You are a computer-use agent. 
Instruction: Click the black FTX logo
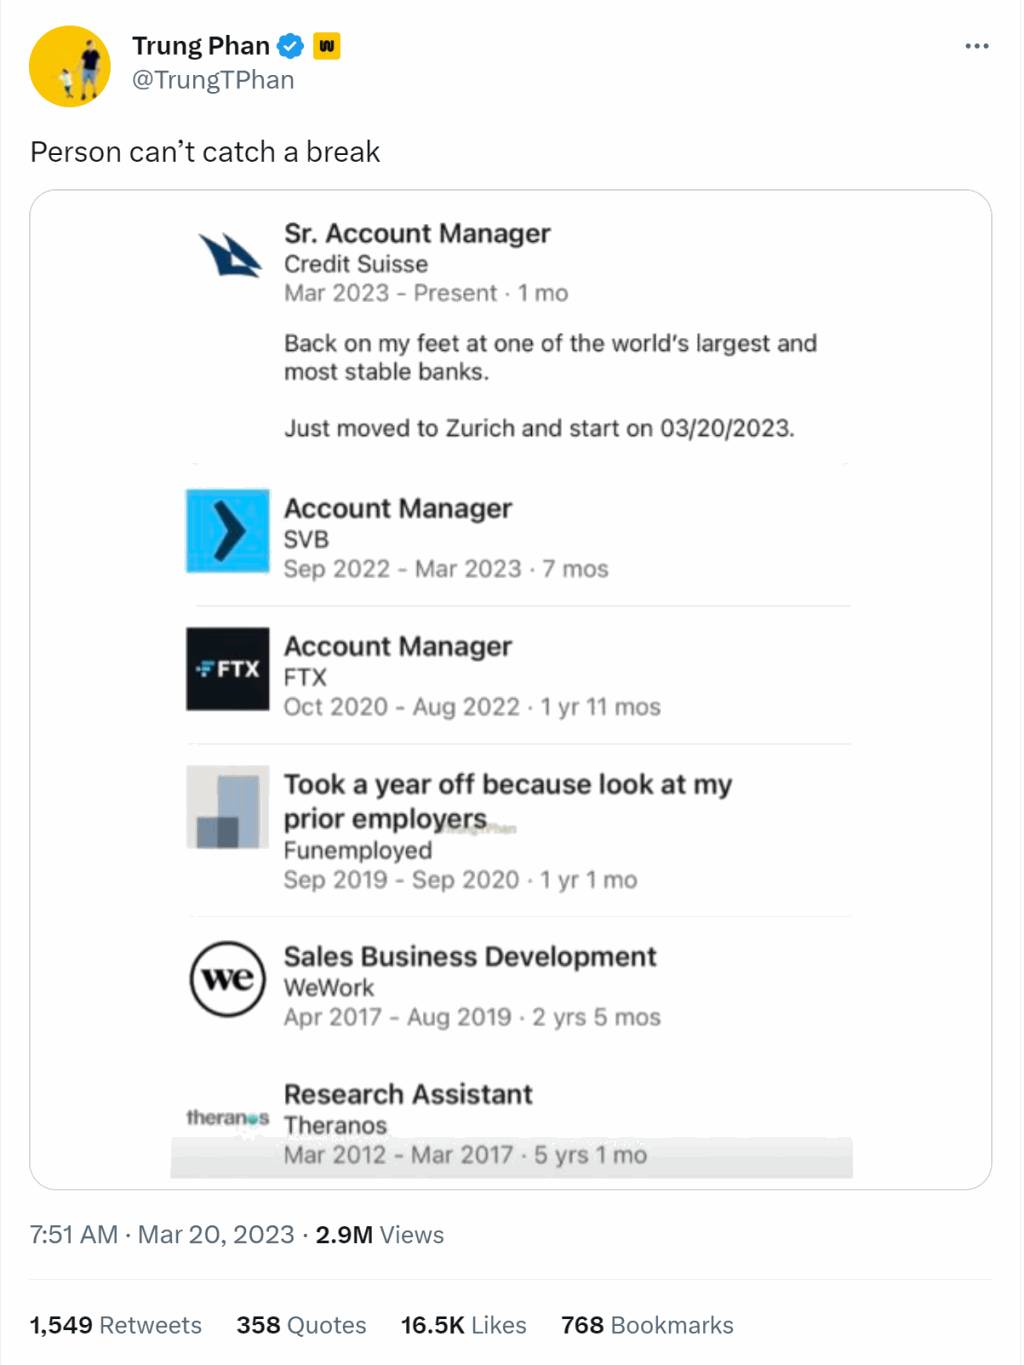coord(228,669)
